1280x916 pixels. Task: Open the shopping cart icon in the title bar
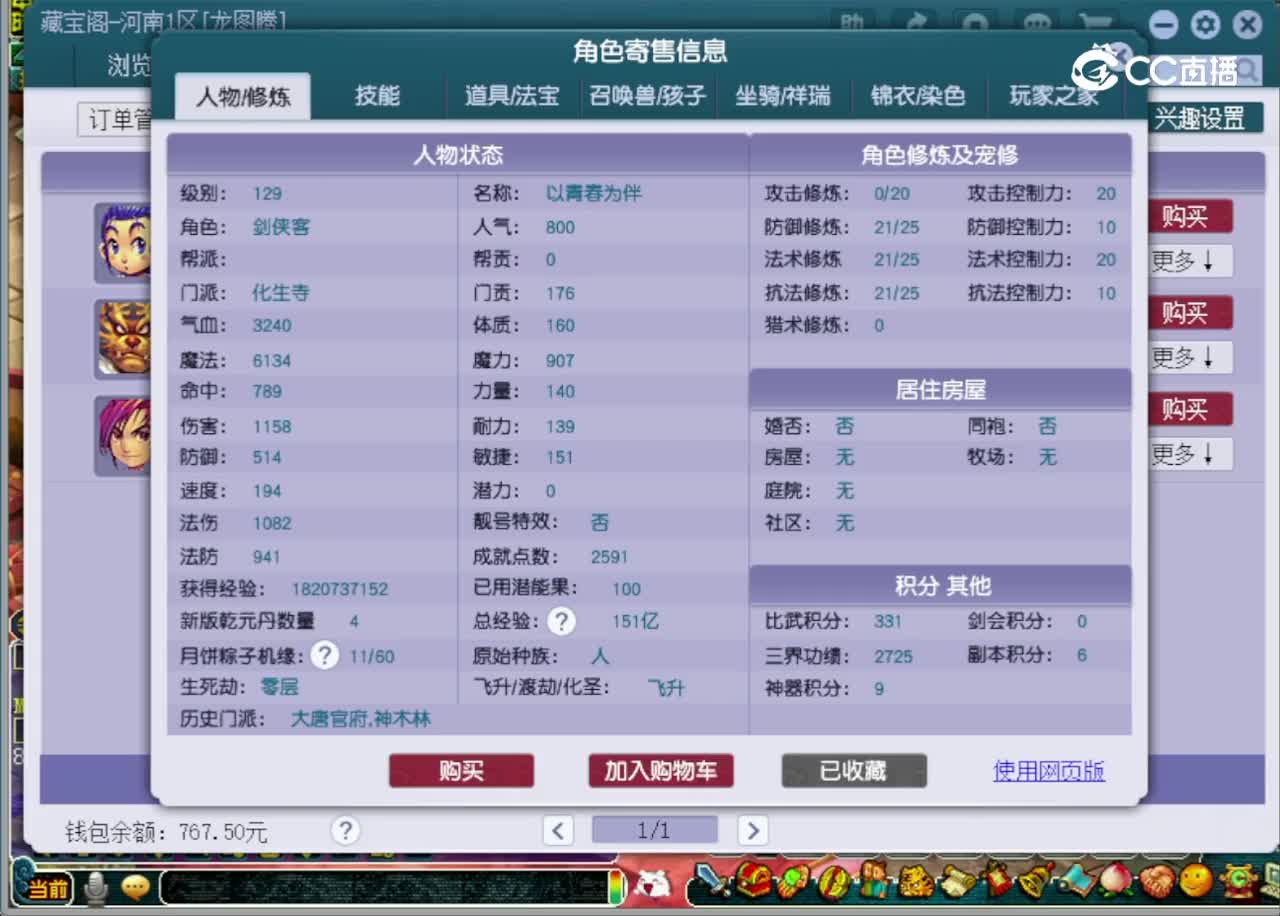pos(1095,24)
